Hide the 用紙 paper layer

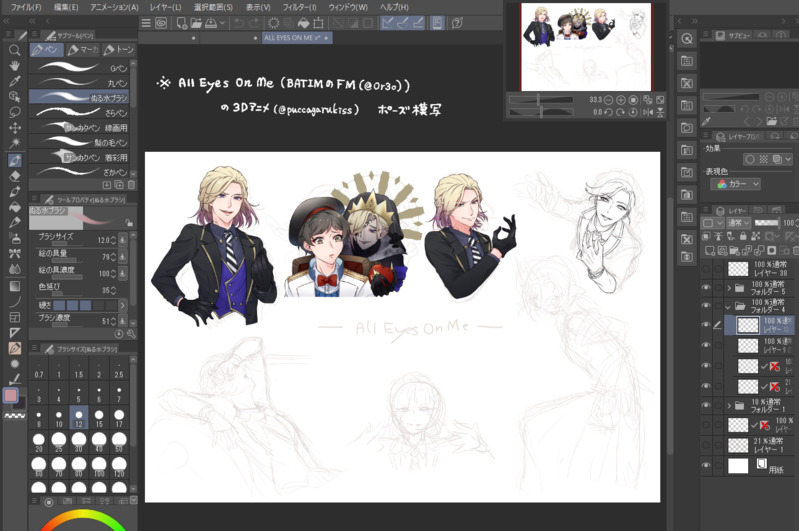point(706,465)
